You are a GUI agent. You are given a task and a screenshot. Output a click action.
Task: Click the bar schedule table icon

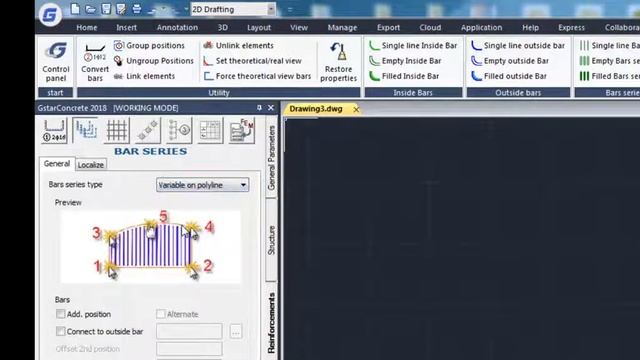point(210,131)
